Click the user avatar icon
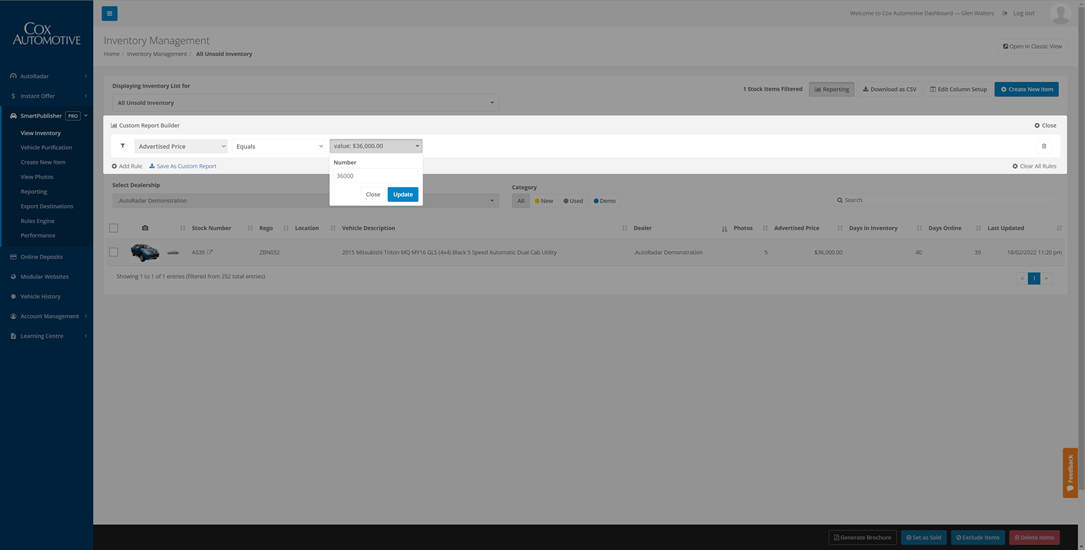 click(x=1060, y=13)
